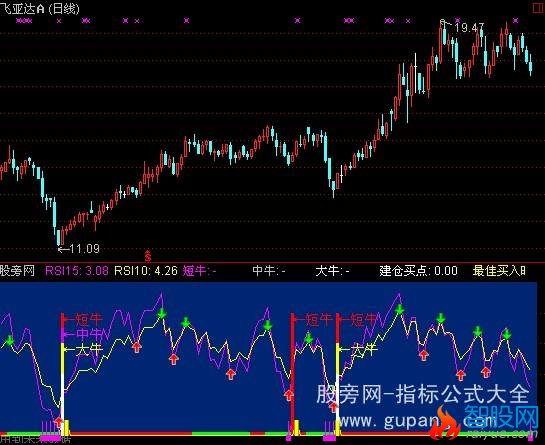Click the 中牛: - value in indicator header
Viewport: 545px width, 445px height.
tap(269, 270)
